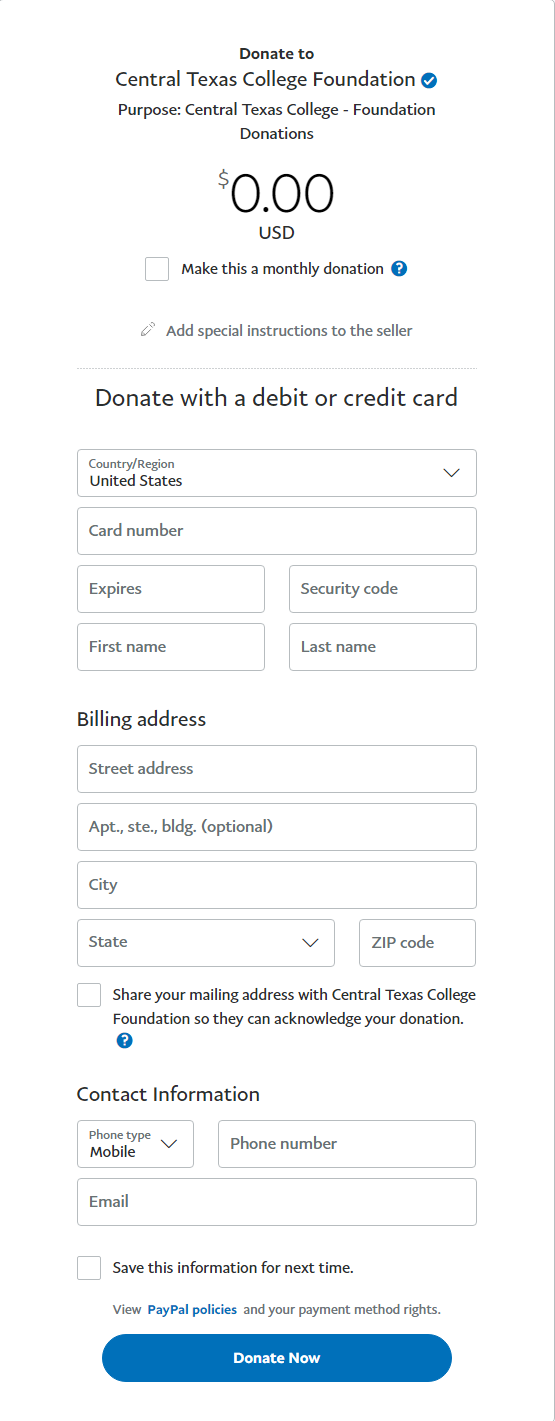555x1421 pixels.
Task: Open the PayPal policies link
Action: (x=192, y=1309)
